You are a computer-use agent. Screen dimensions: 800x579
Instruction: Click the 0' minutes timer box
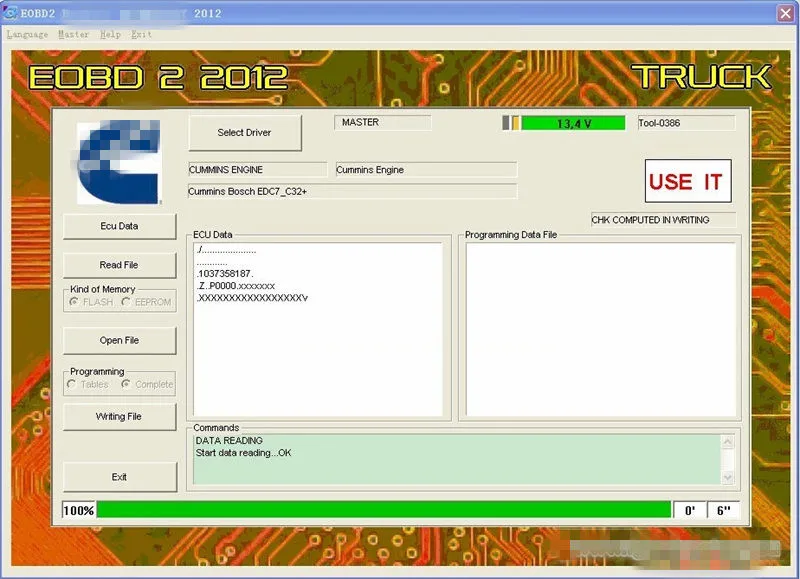point(690,510)
